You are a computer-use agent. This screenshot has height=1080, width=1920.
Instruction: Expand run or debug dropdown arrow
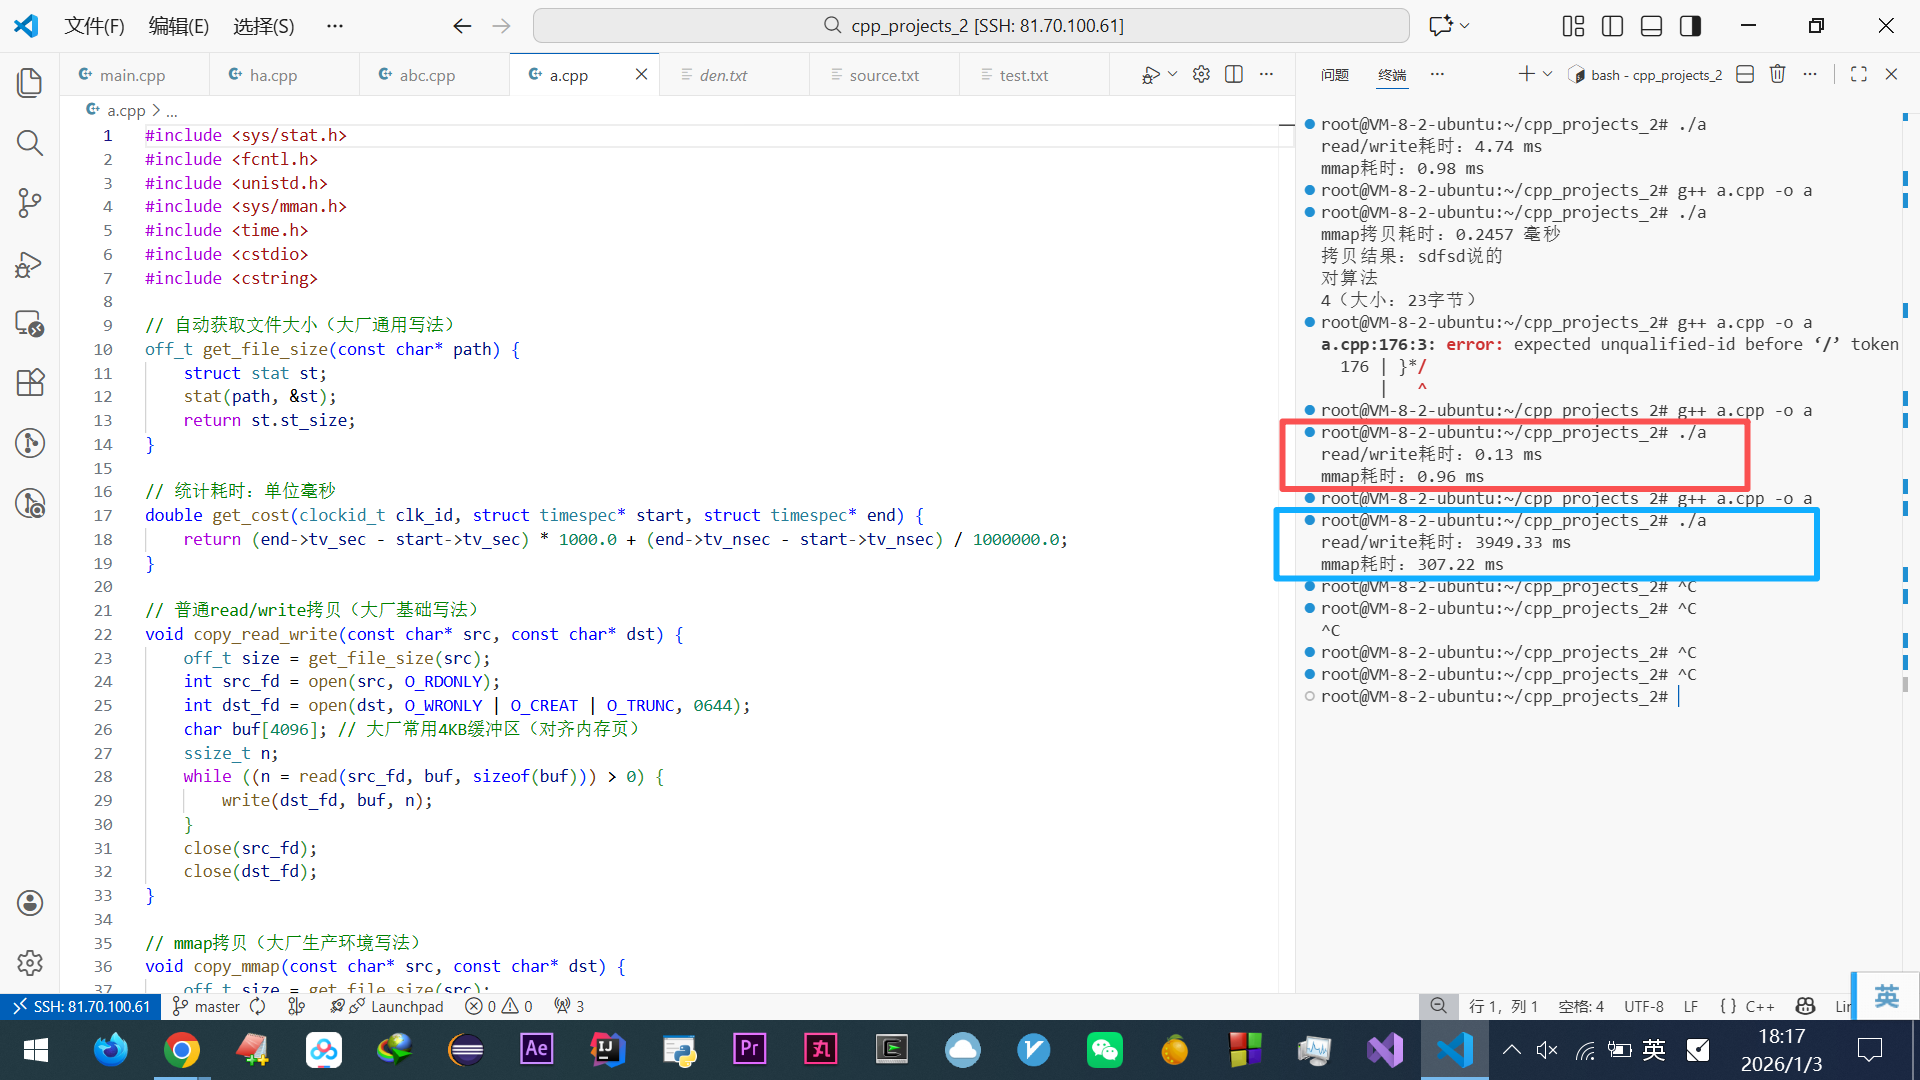tap(1173, 75)
